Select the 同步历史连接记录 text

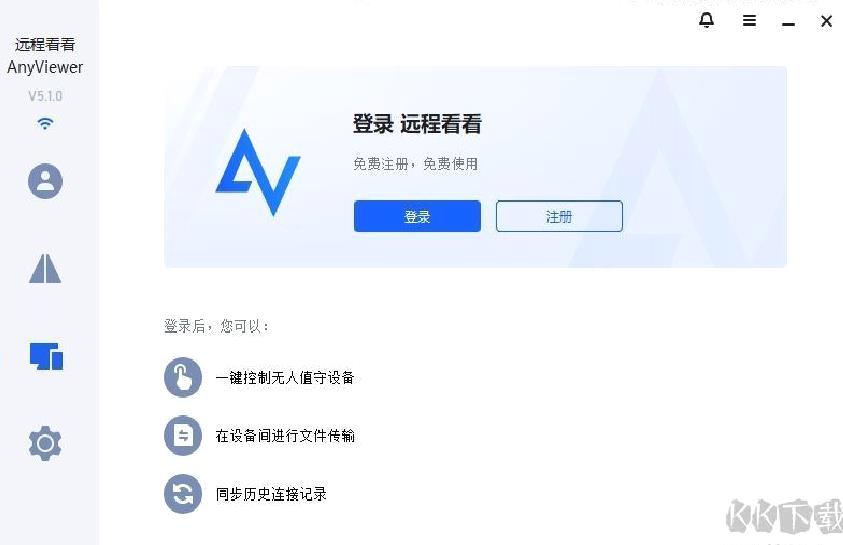(x=271, y=494)
